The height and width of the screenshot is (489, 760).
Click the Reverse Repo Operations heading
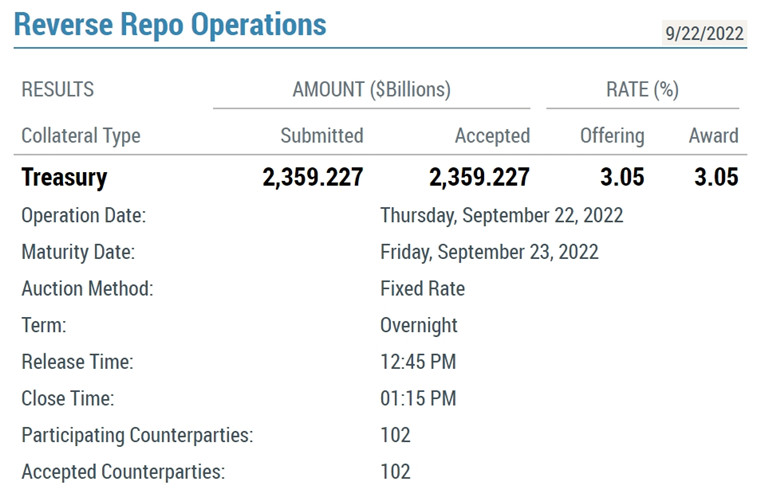click(170, 24)
